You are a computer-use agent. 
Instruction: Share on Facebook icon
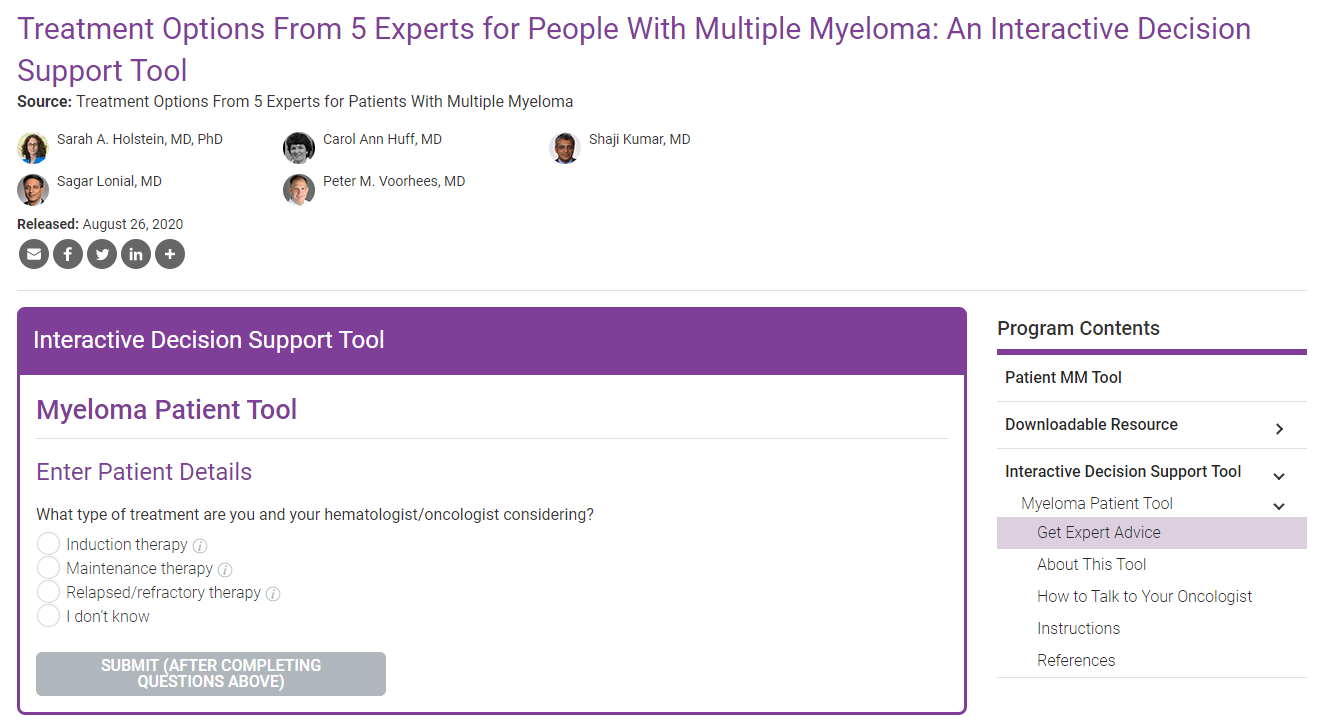coord(68,254)
